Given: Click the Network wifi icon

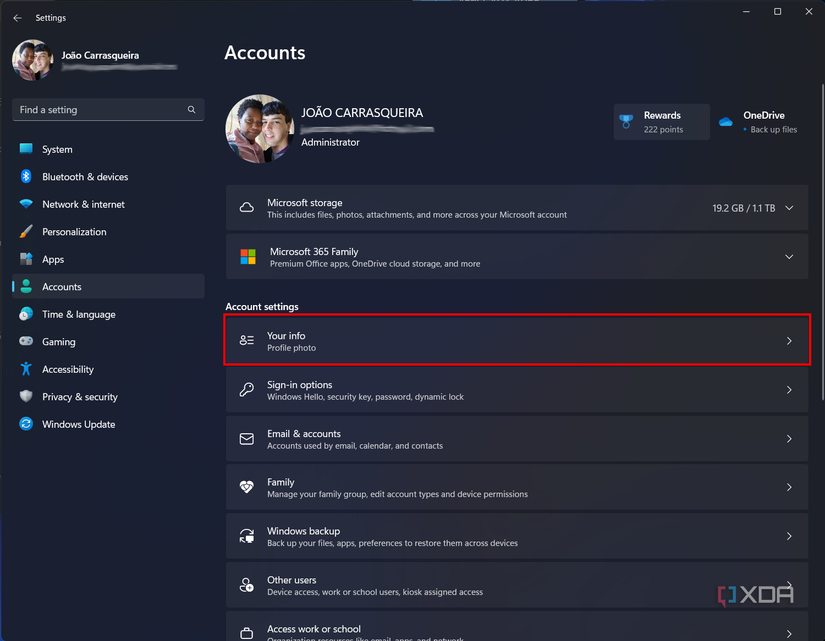Looking at the screenshot, I should [x=26, y=204].
